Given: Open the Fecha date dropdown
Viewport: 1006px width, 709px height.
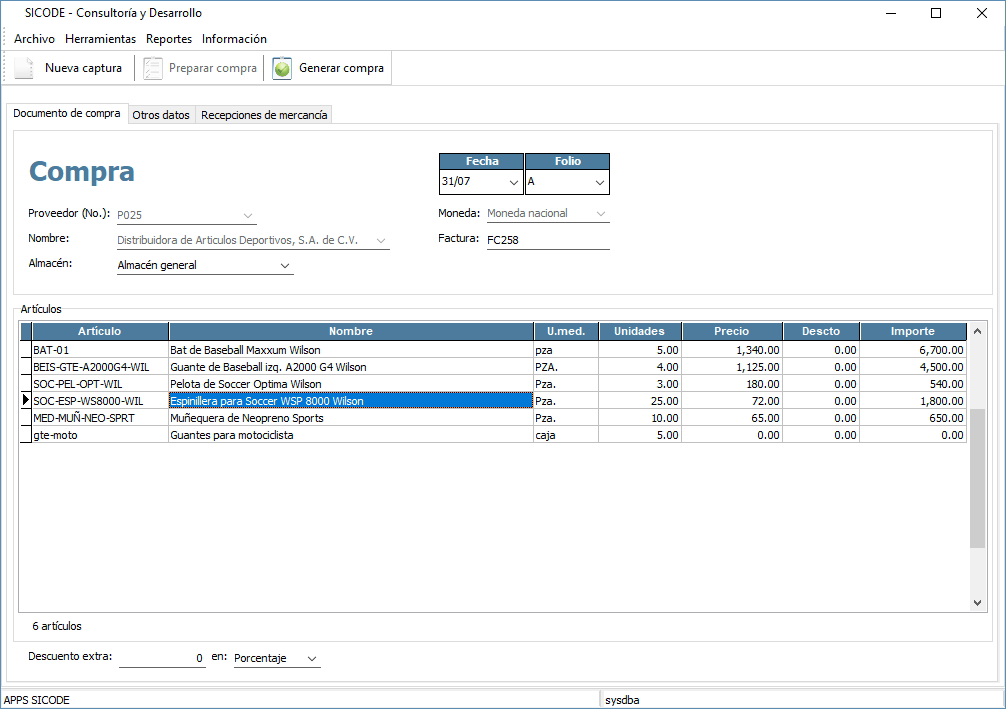Looking at the screenshot, I should [514, 183].
